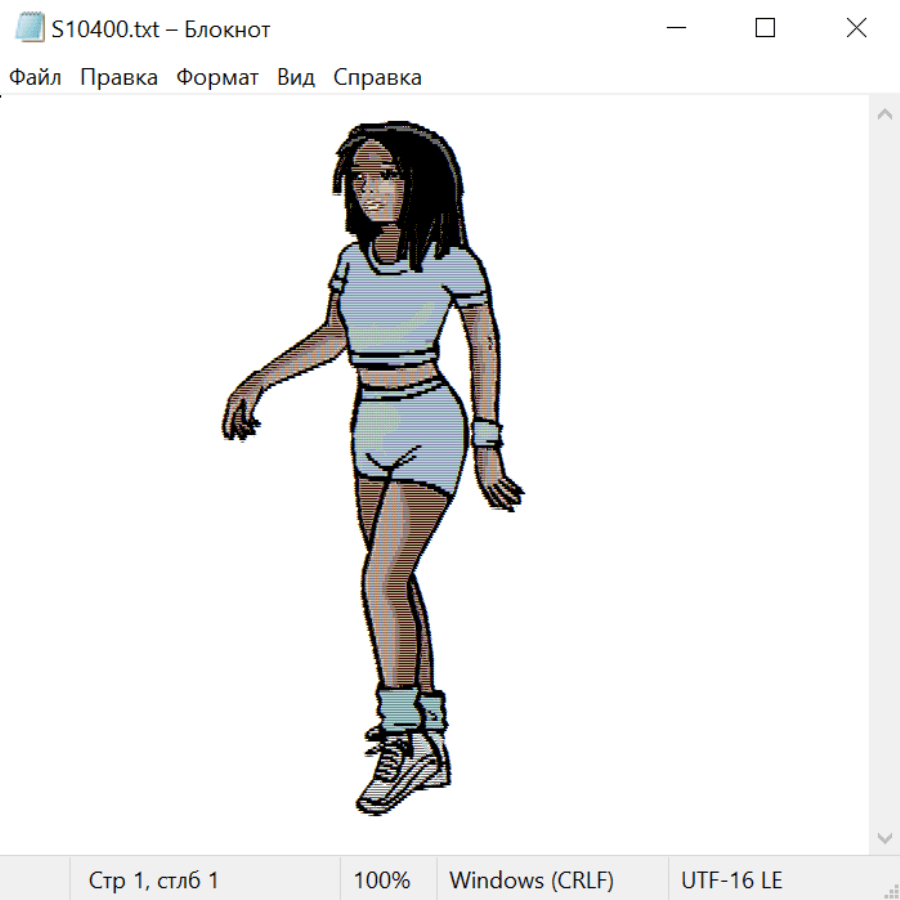Open the Правка menu
Image resolution: width=900 pixels, height=900 pixels.
(x=118, y=78)
